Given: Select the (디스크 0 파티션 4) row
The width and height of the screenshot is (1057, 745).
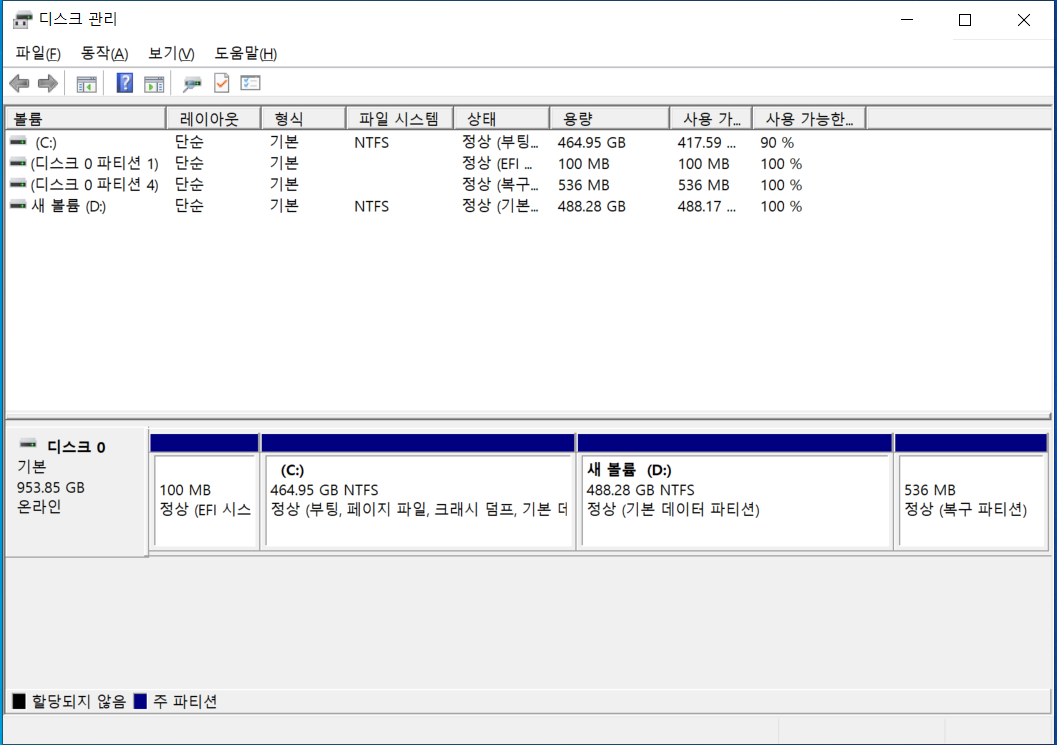Looking at the screenshot, I should tap(437, 185).
